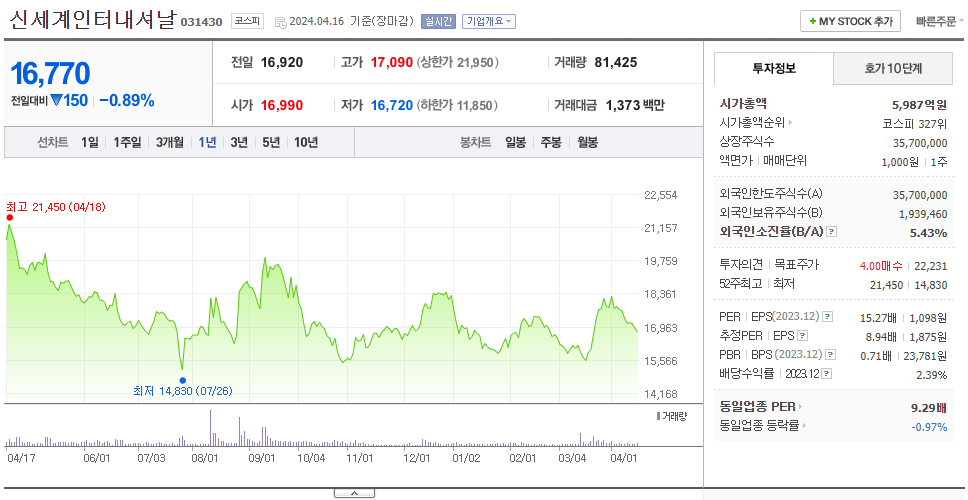Click the 전일 value 16,920
The height and width of the screenshot is (500, 968).
pos(282,62)
